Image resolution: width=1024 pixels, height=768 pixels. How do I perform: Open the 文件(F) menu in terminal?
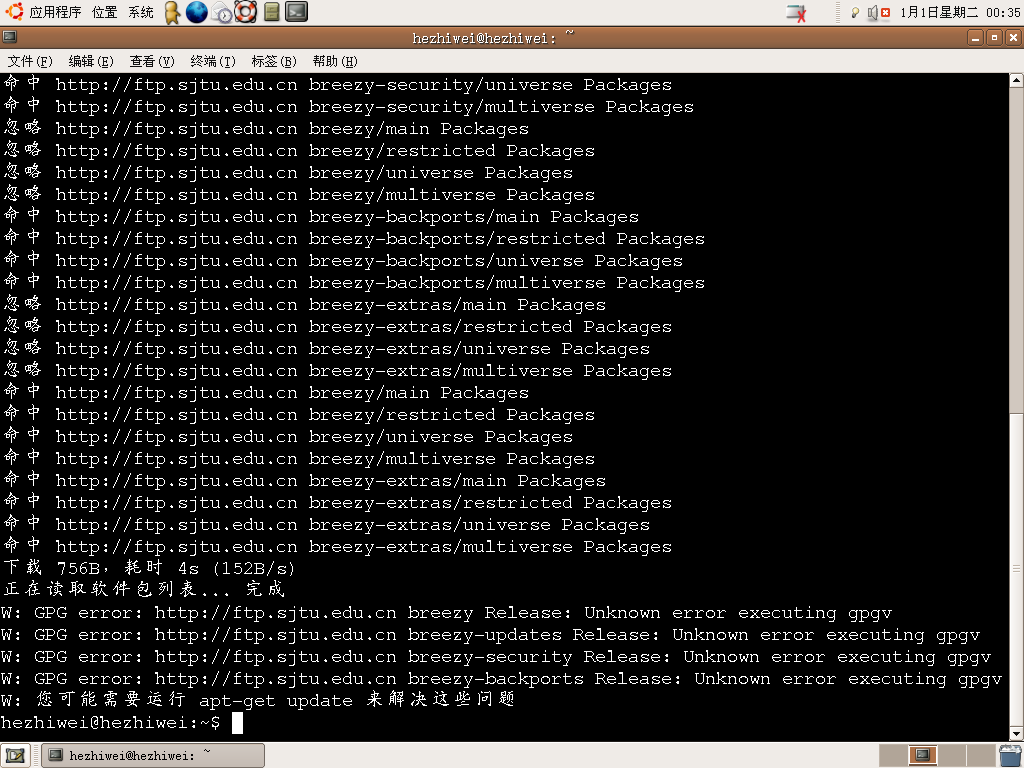(30, 61)
